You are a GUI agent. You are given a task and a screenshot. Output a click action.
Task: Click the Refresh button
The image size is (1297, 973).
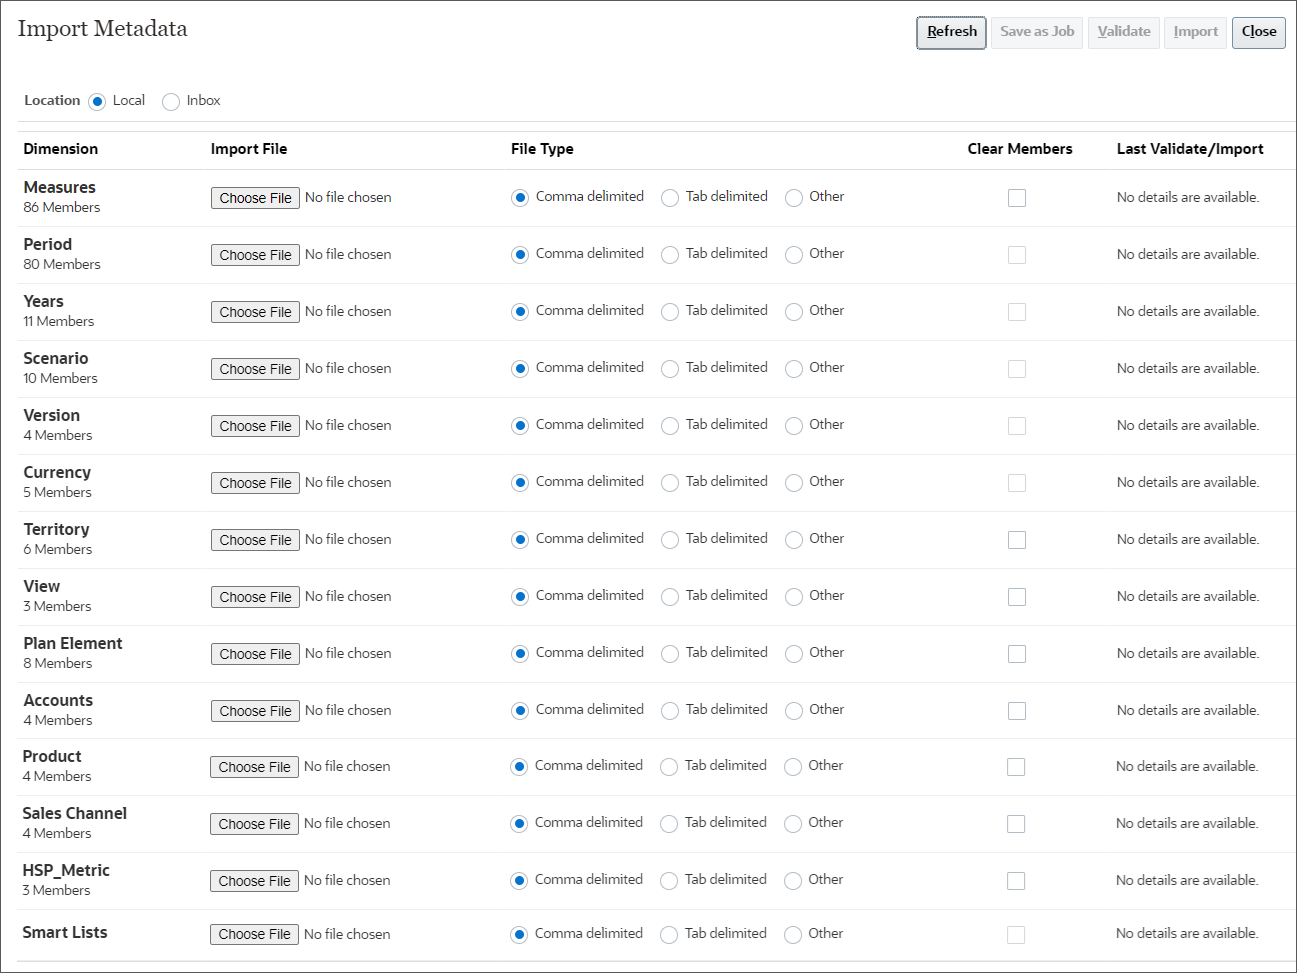click(x=950, y=32)
